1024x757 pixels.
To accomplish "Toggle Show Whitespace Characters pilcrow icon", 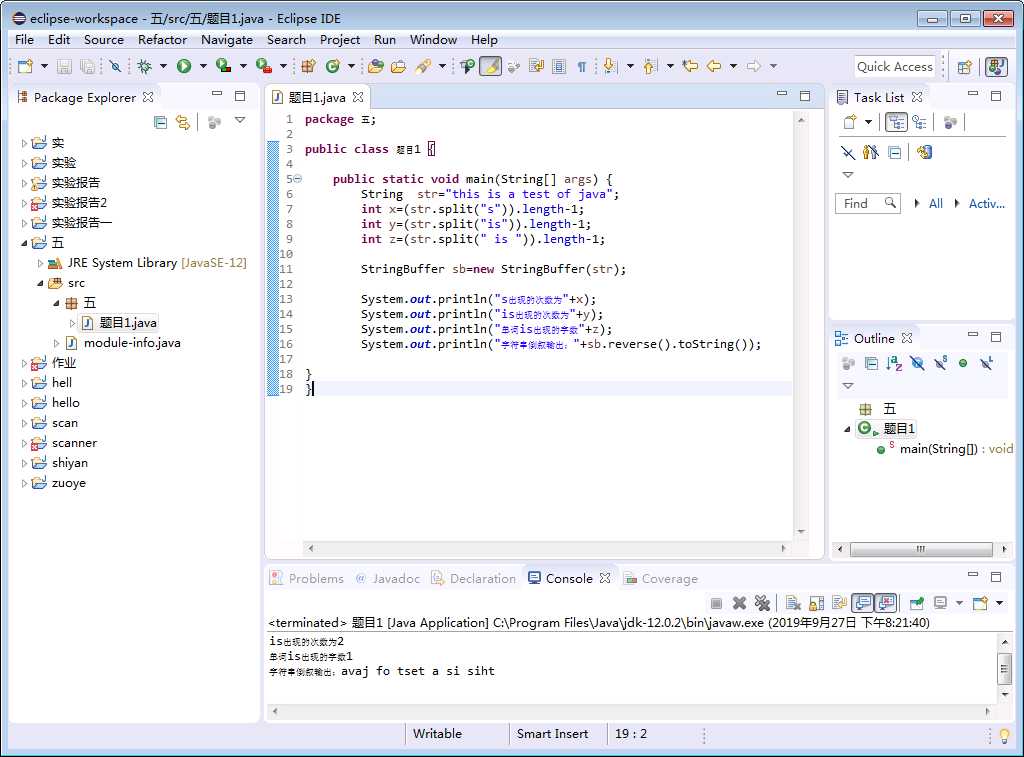I will pyautogui.click(x=581, y=66).
